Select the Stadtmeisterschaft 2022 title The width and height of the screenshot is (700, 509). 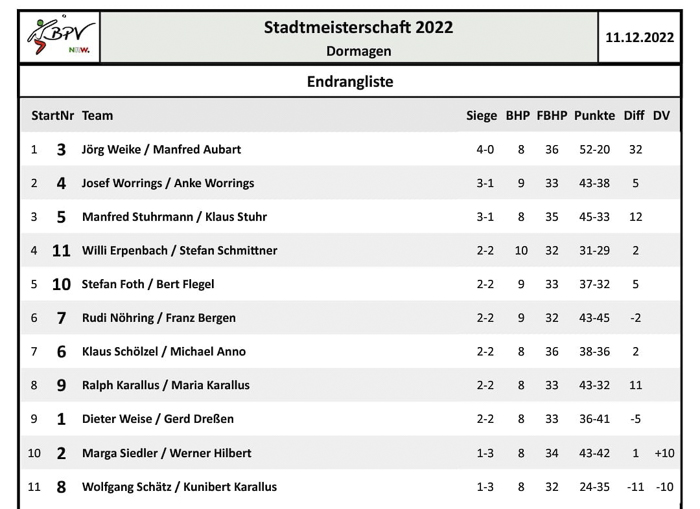point(358,27)
